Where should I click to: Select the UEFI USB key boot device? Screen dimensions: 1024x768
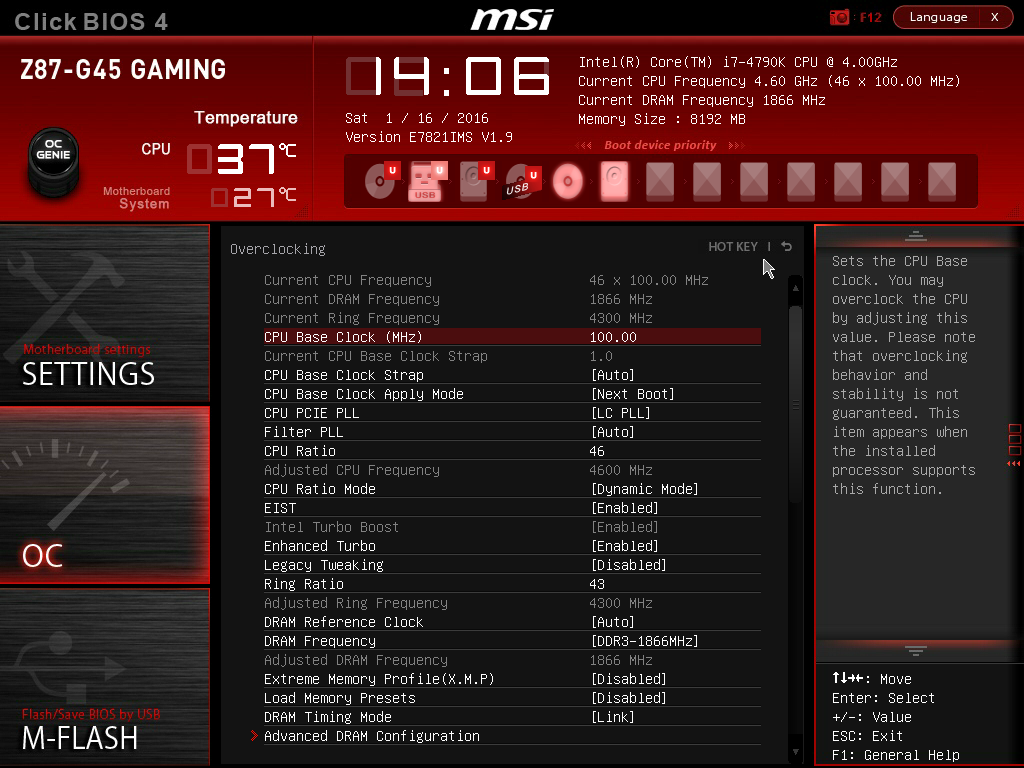(426, 180)
